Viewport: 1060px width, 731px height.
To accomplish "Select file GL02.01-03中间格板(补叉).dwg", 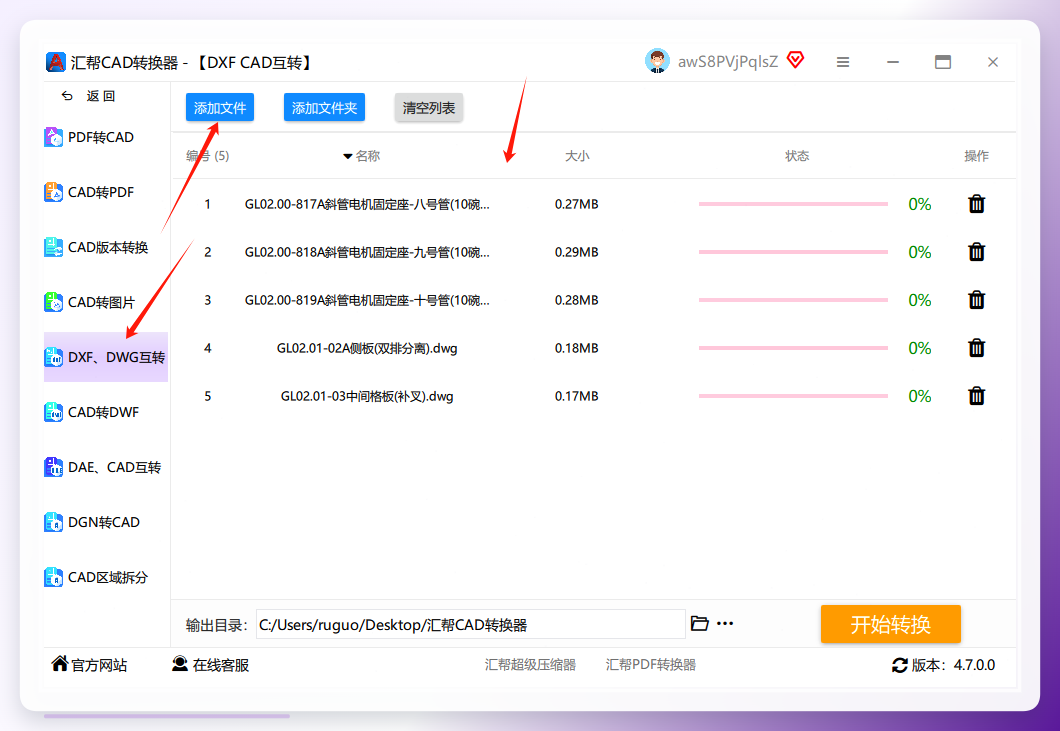I will point(367,396).
